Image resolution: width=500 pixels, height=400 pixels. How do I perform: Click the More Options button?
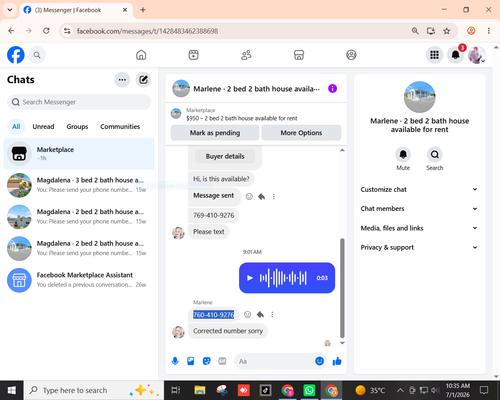pos(301,133)
